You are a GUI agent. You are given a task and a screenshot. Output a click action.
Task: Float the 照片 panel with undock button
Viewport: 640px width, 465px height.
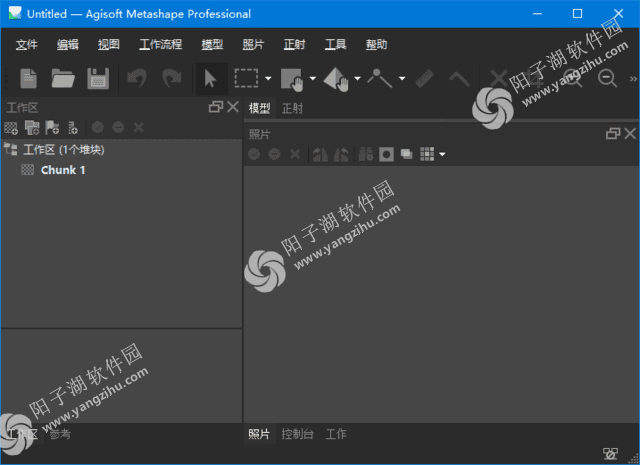click(x=613, y=133)
